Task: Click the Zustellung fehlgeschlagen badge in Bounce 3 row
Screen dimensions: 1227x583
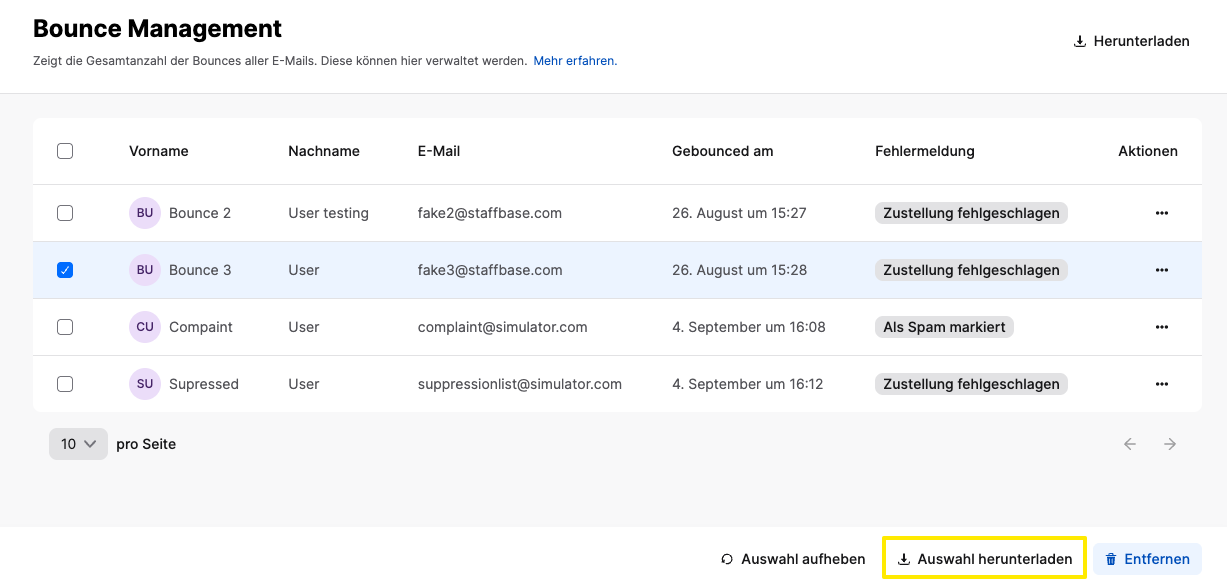Action: point(971,270)
